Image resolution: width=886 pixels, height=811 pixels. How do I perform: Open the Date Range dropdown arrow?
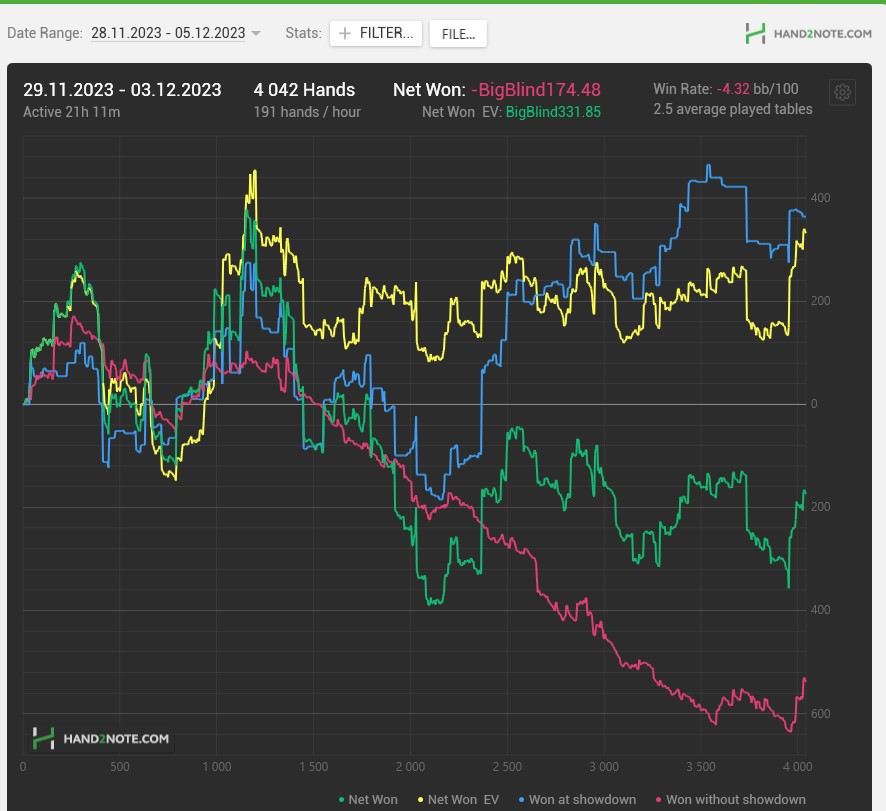[x=256, y=33]
